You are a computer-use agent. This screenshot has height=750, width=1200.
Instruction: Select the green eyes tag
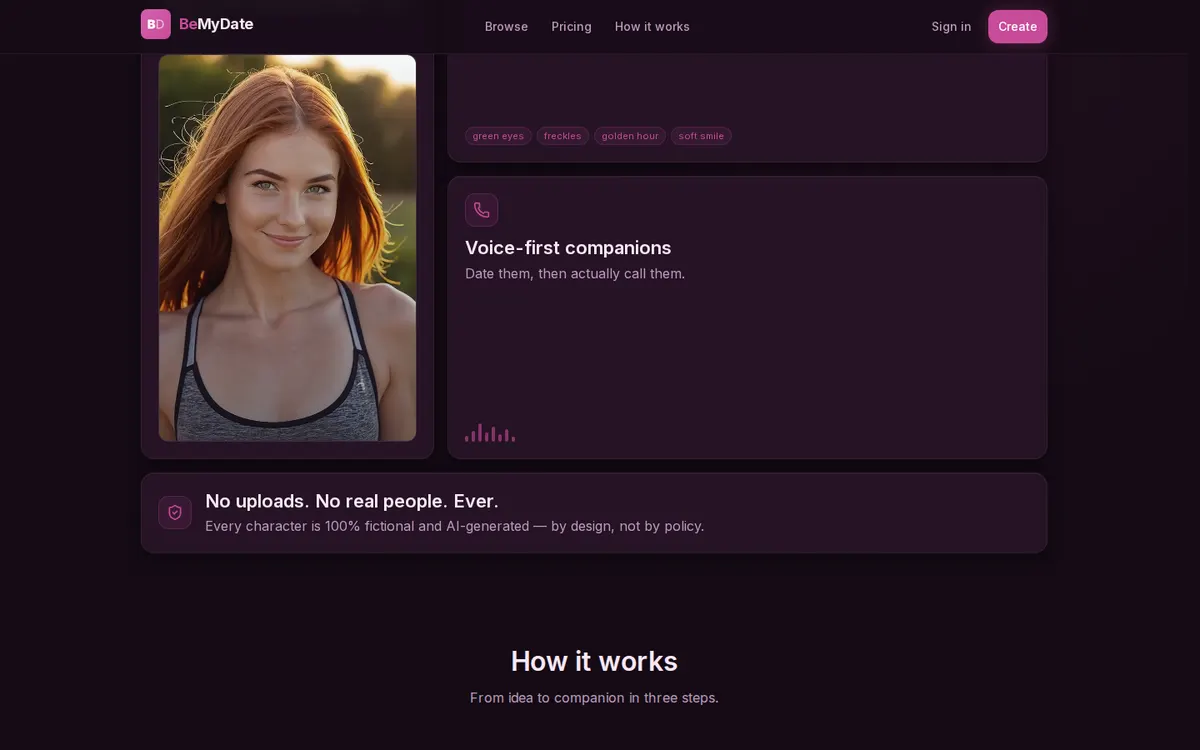[498, 136]
